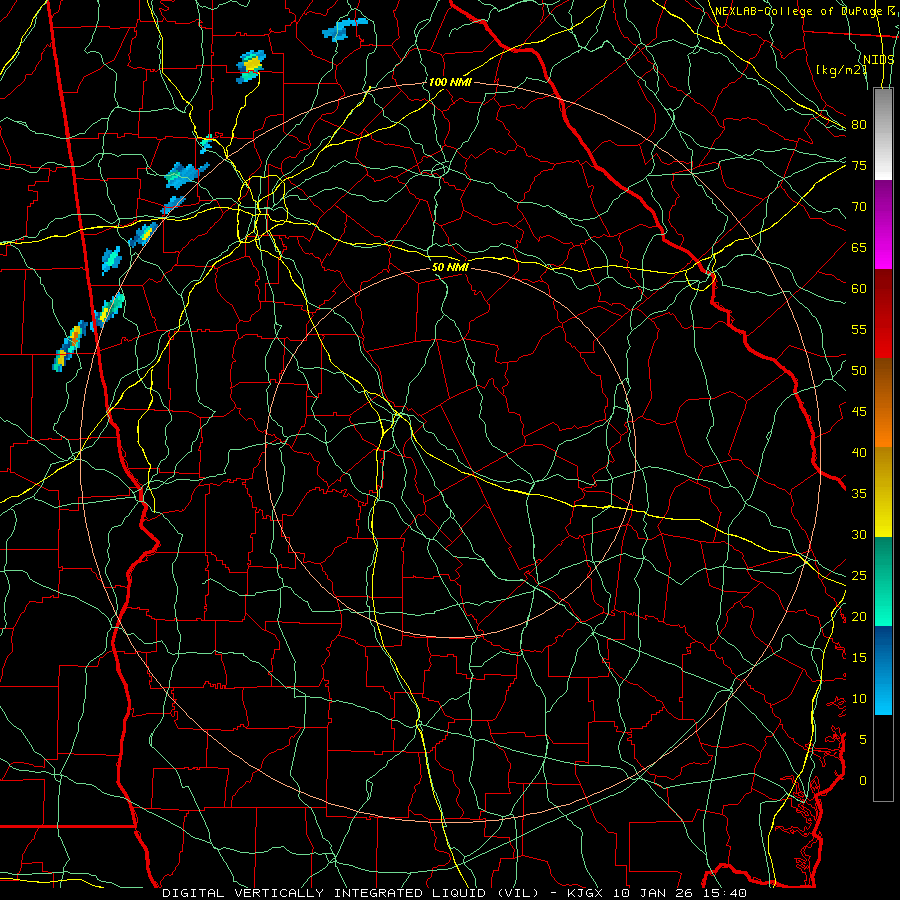Click the KJGX radar site identifier
The image size is (900, 900).
click(587, 893)
